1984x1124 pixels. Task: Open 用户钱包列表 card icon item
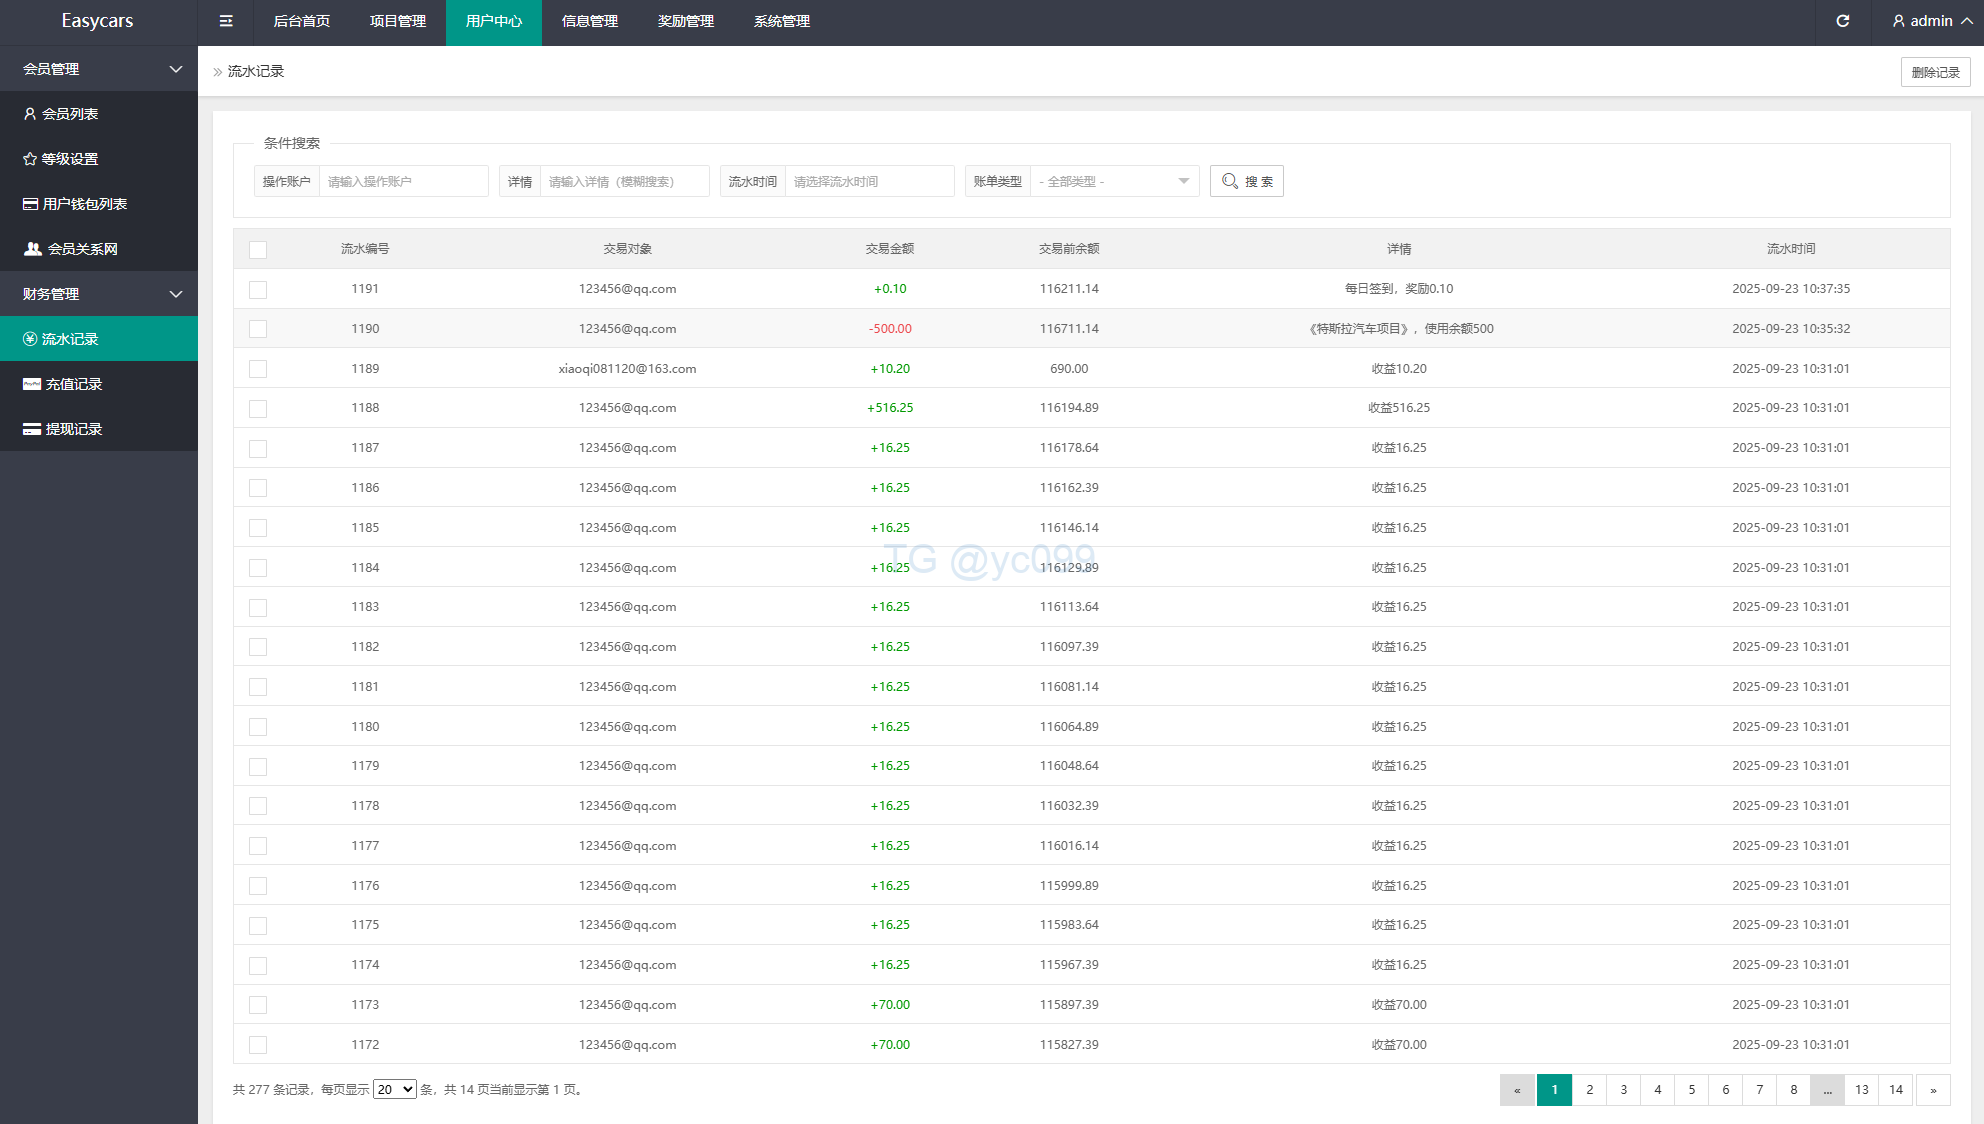31,204
